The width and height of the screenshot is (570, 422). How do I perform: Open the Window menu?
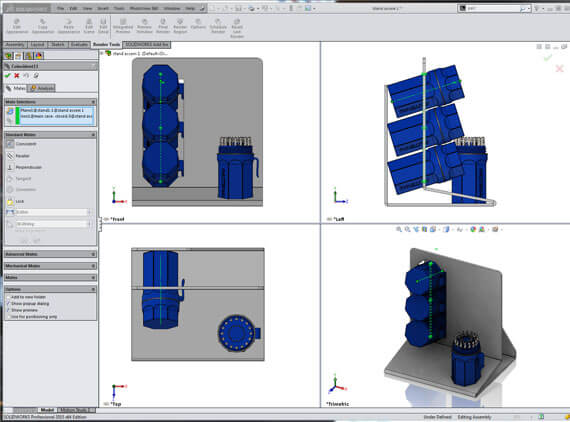tap(172, 8)
